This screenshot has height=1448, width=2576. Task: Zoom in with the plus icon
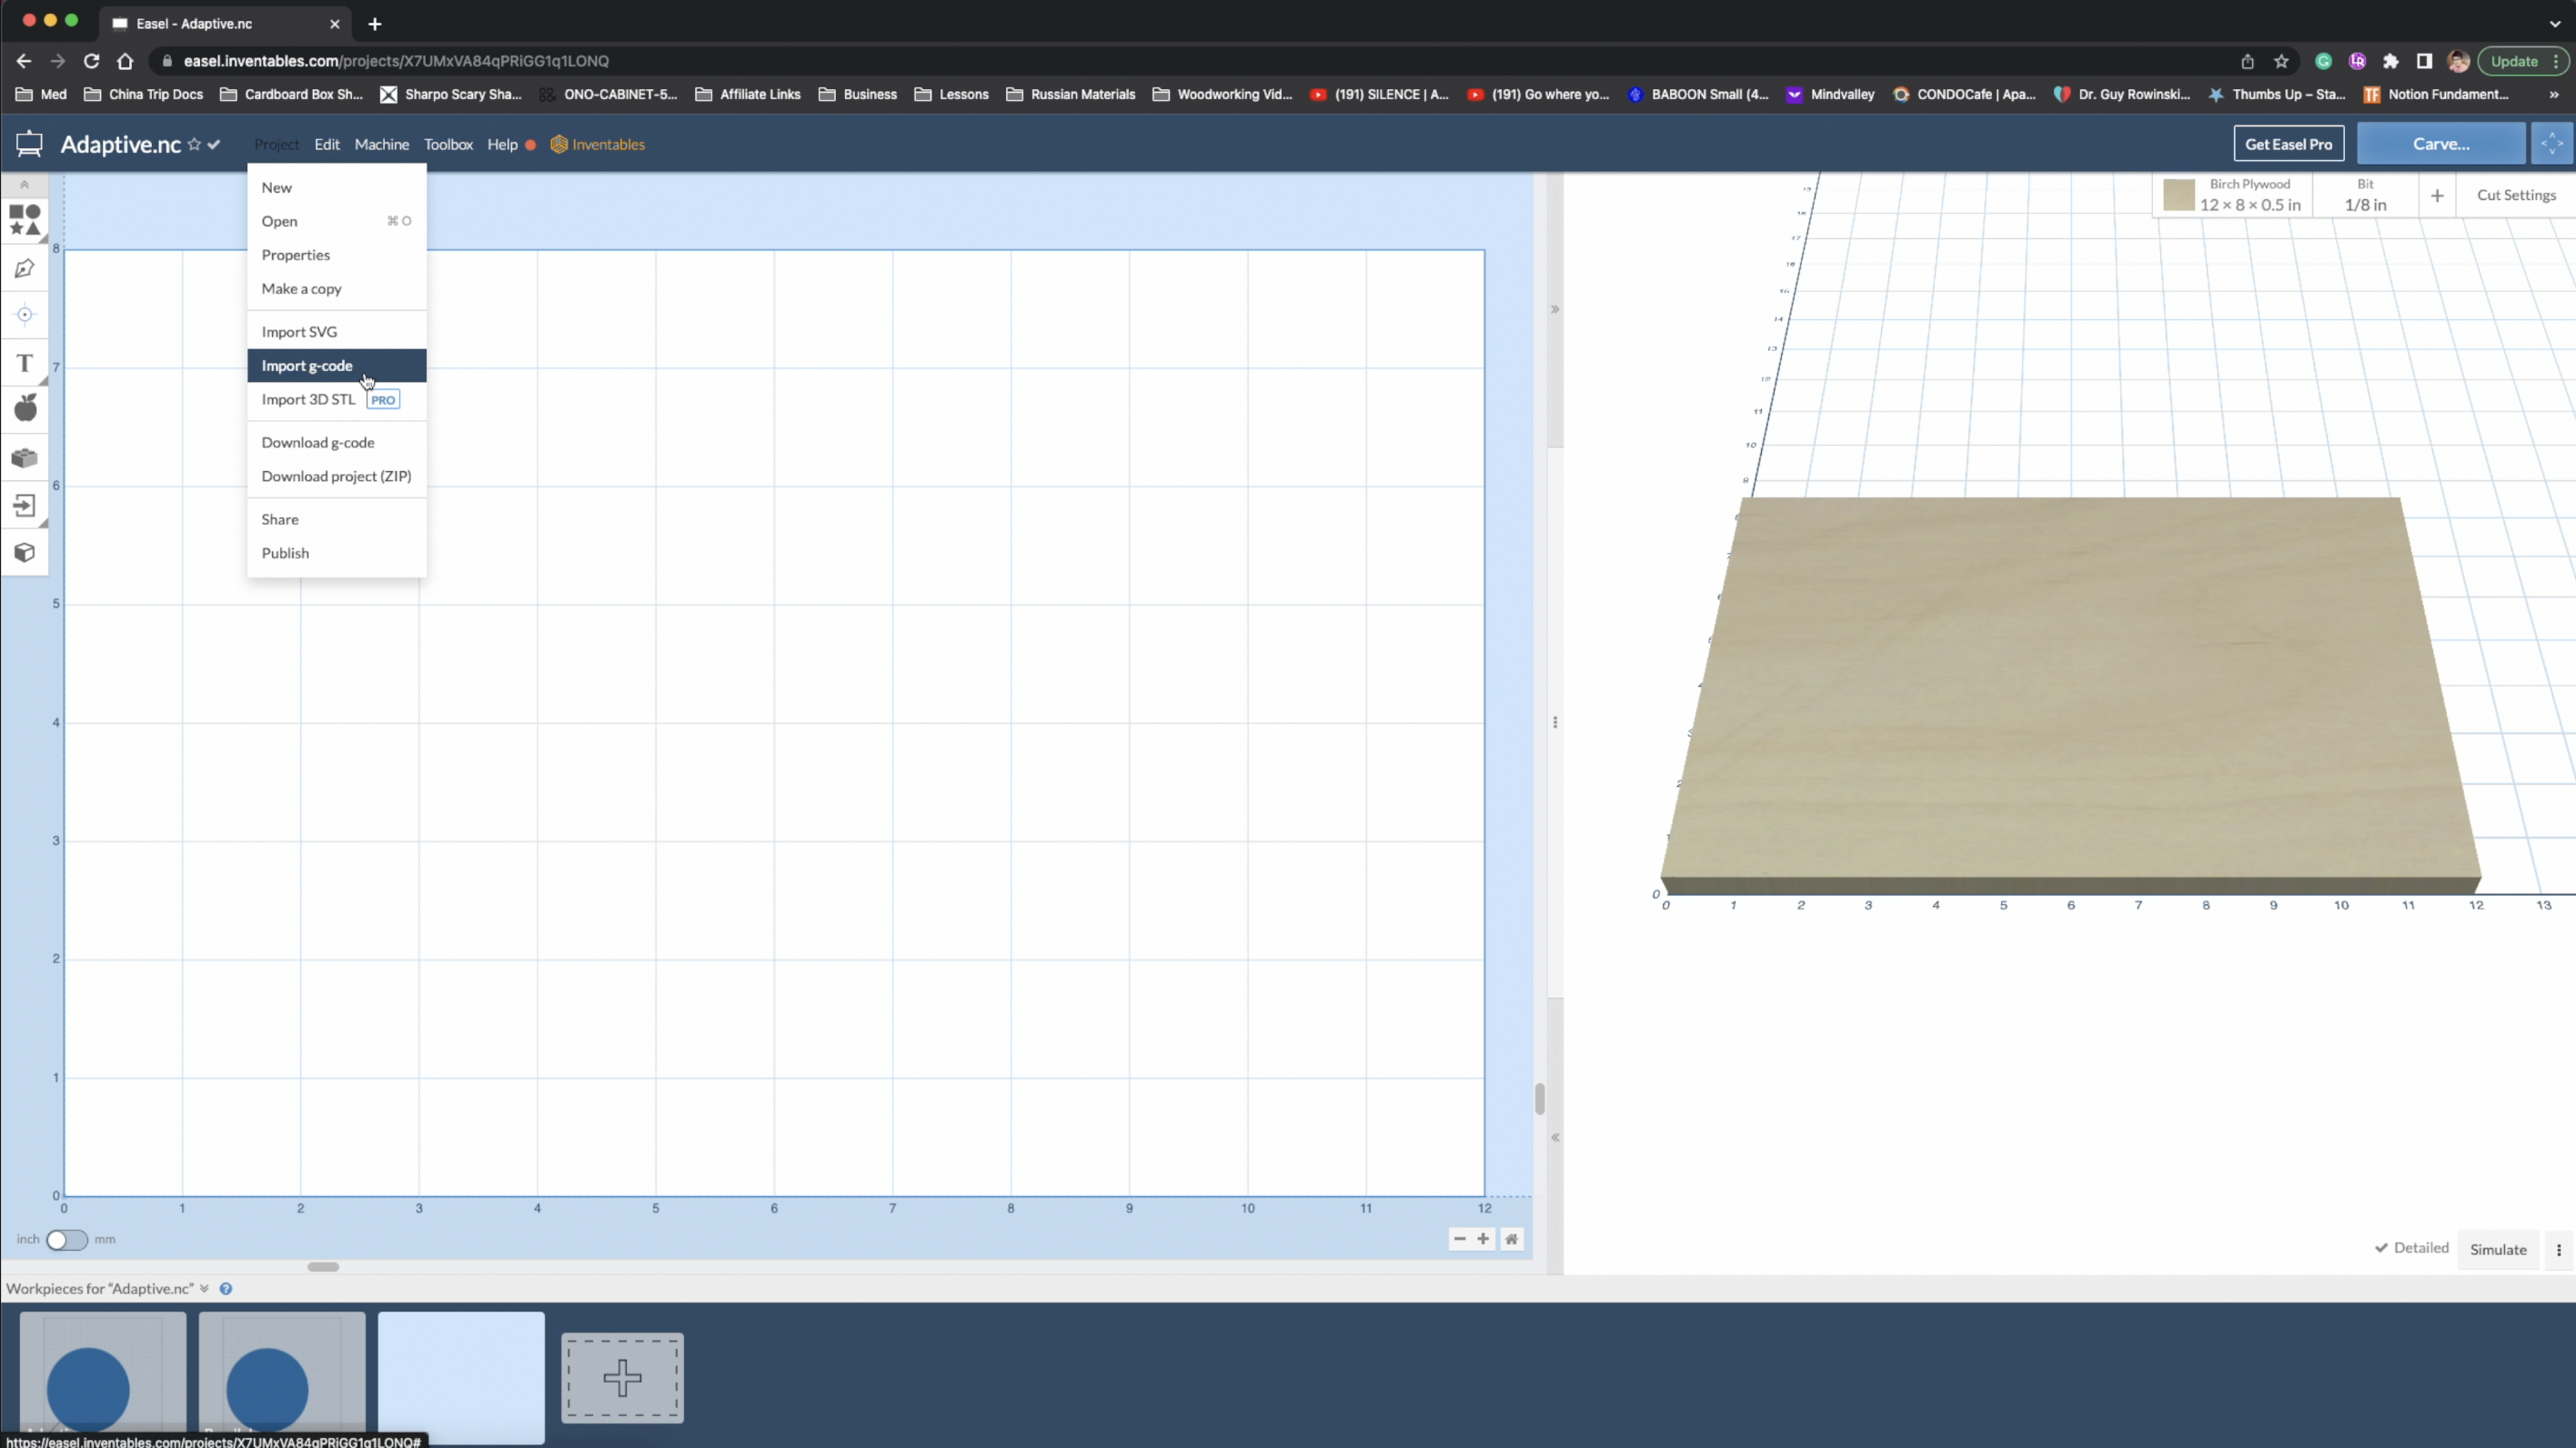1483,1239
